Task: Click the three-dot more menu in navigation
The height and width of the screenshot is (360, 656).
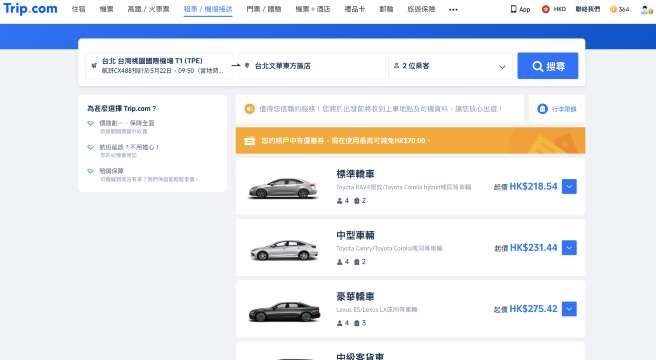Action: [x=453, y=9]
